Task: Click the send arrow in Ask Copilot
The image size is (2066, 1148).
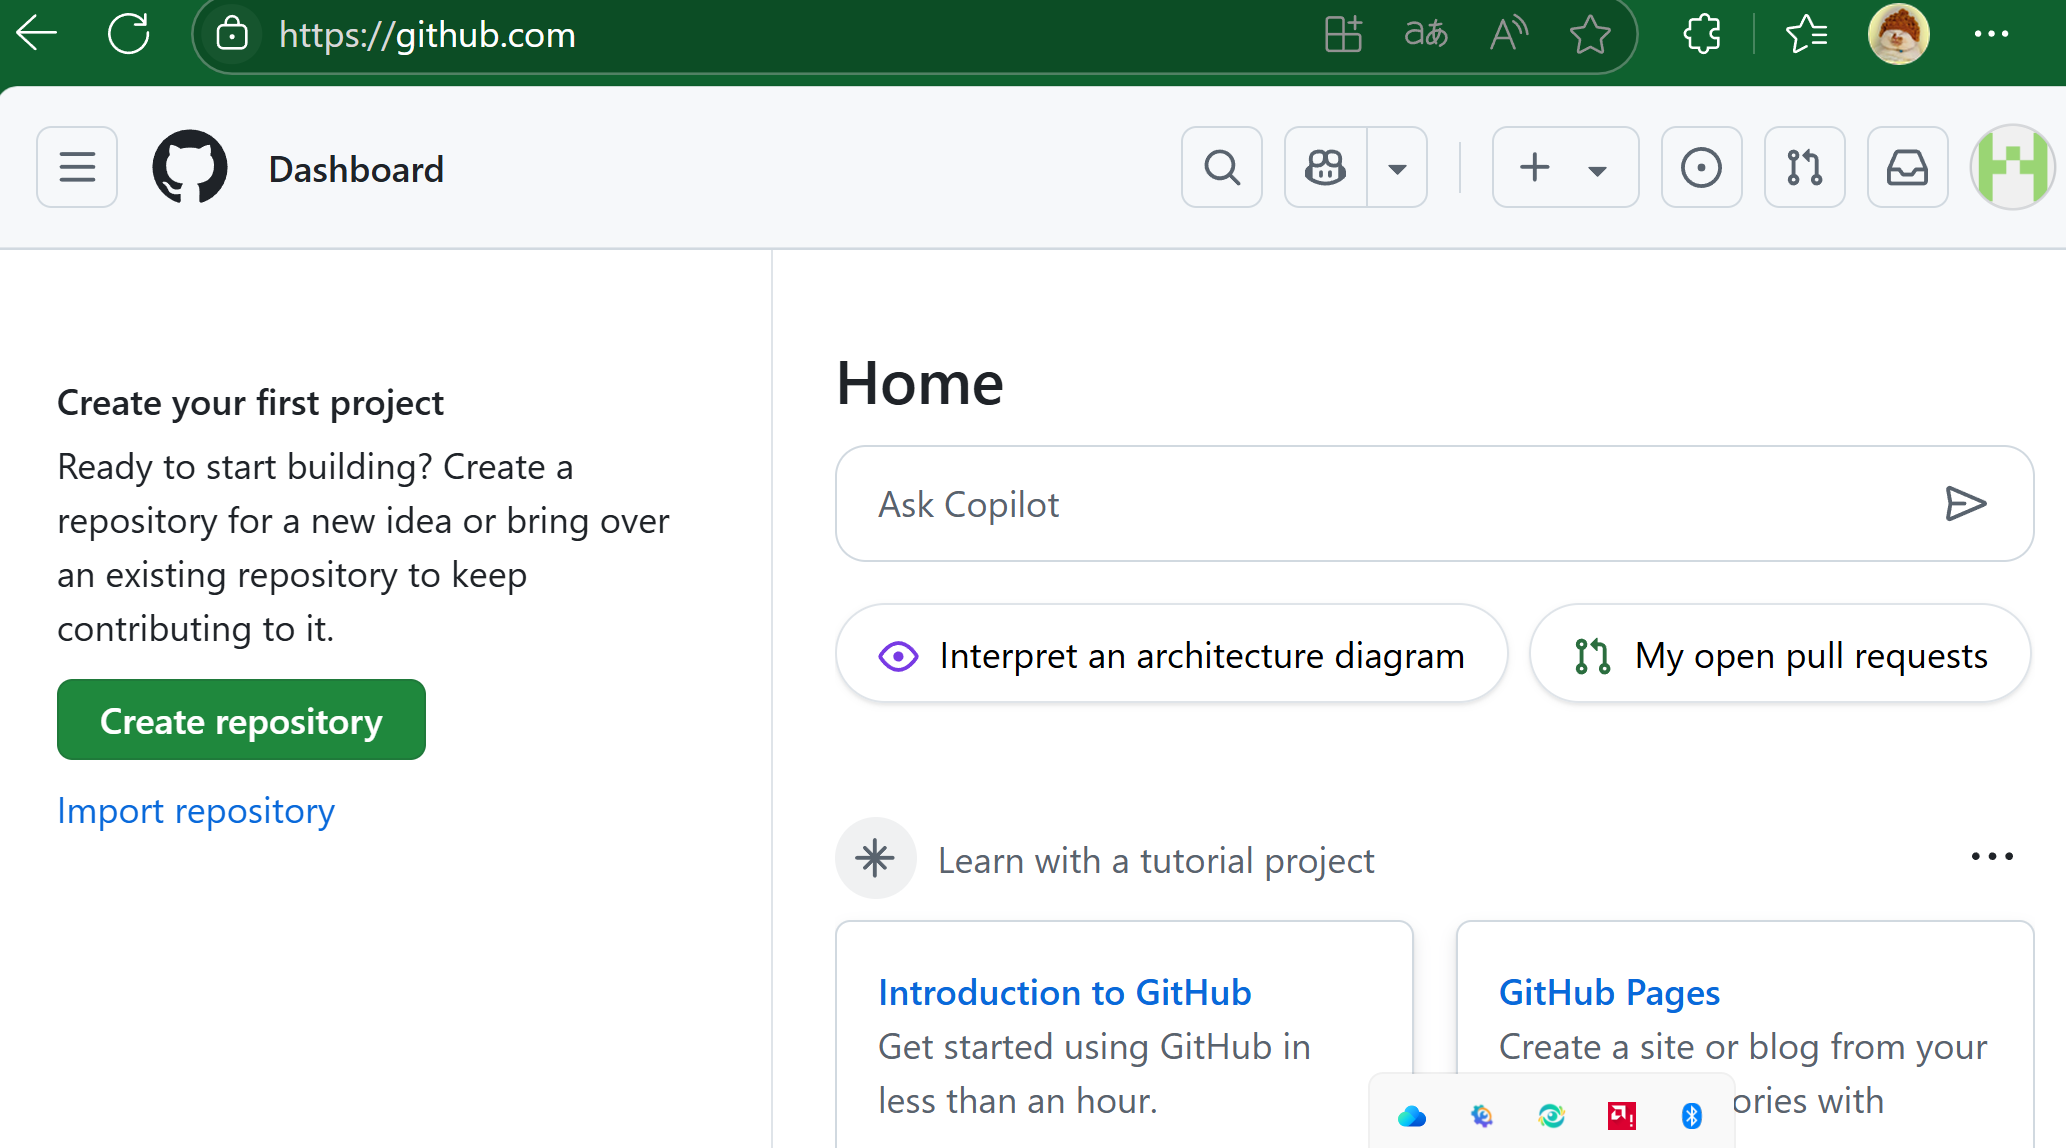Action: [1964, 503]
